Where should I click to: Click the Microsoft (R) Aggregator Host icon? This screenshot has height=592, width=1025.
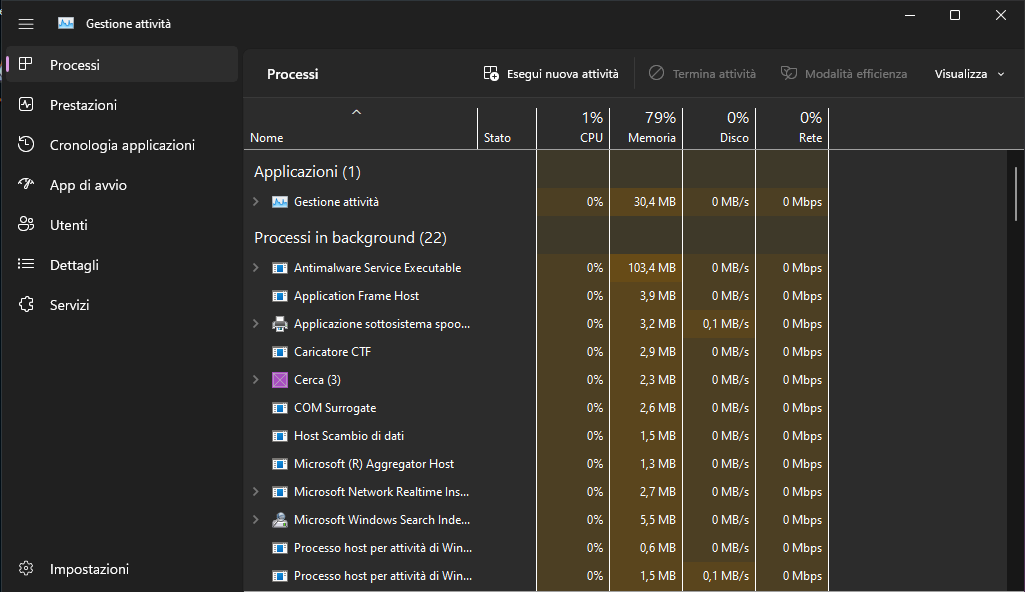tap(280, 464)
